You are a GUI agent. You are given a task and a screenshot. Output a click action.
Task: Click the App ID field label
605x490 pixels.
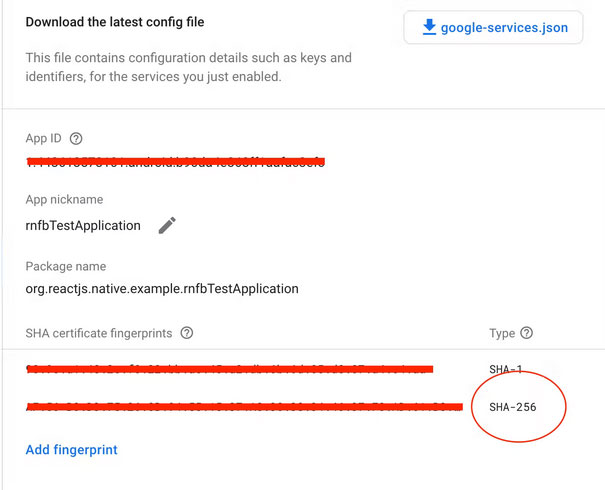point(44,138)
